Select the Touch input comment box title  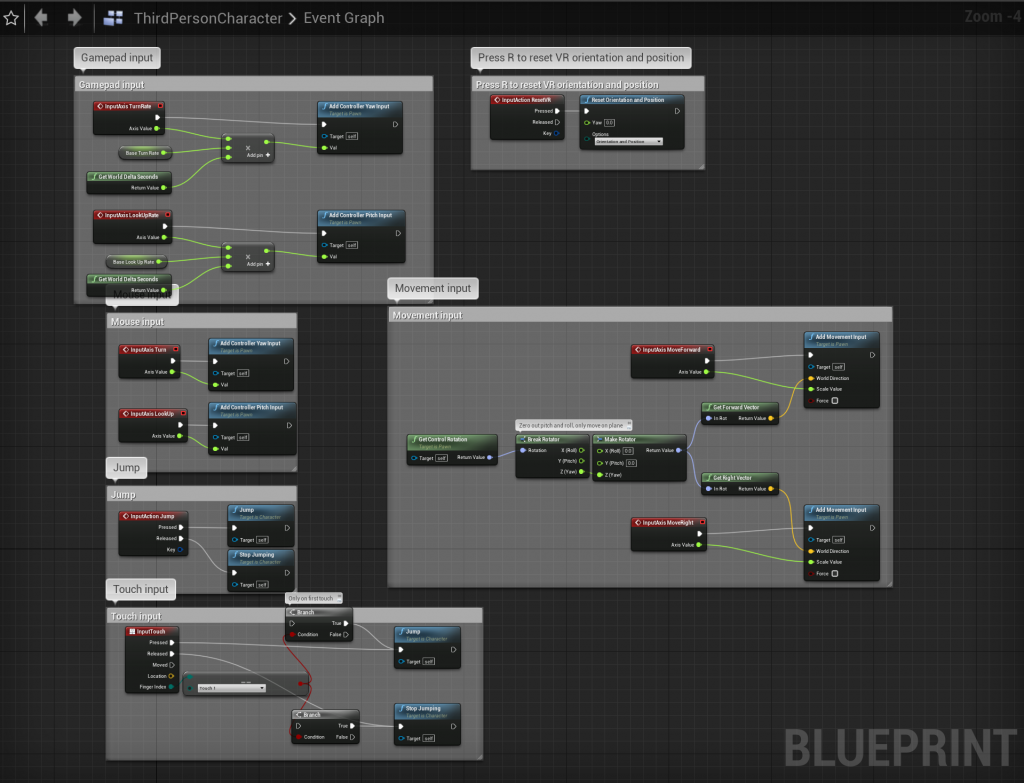[136, 616]
